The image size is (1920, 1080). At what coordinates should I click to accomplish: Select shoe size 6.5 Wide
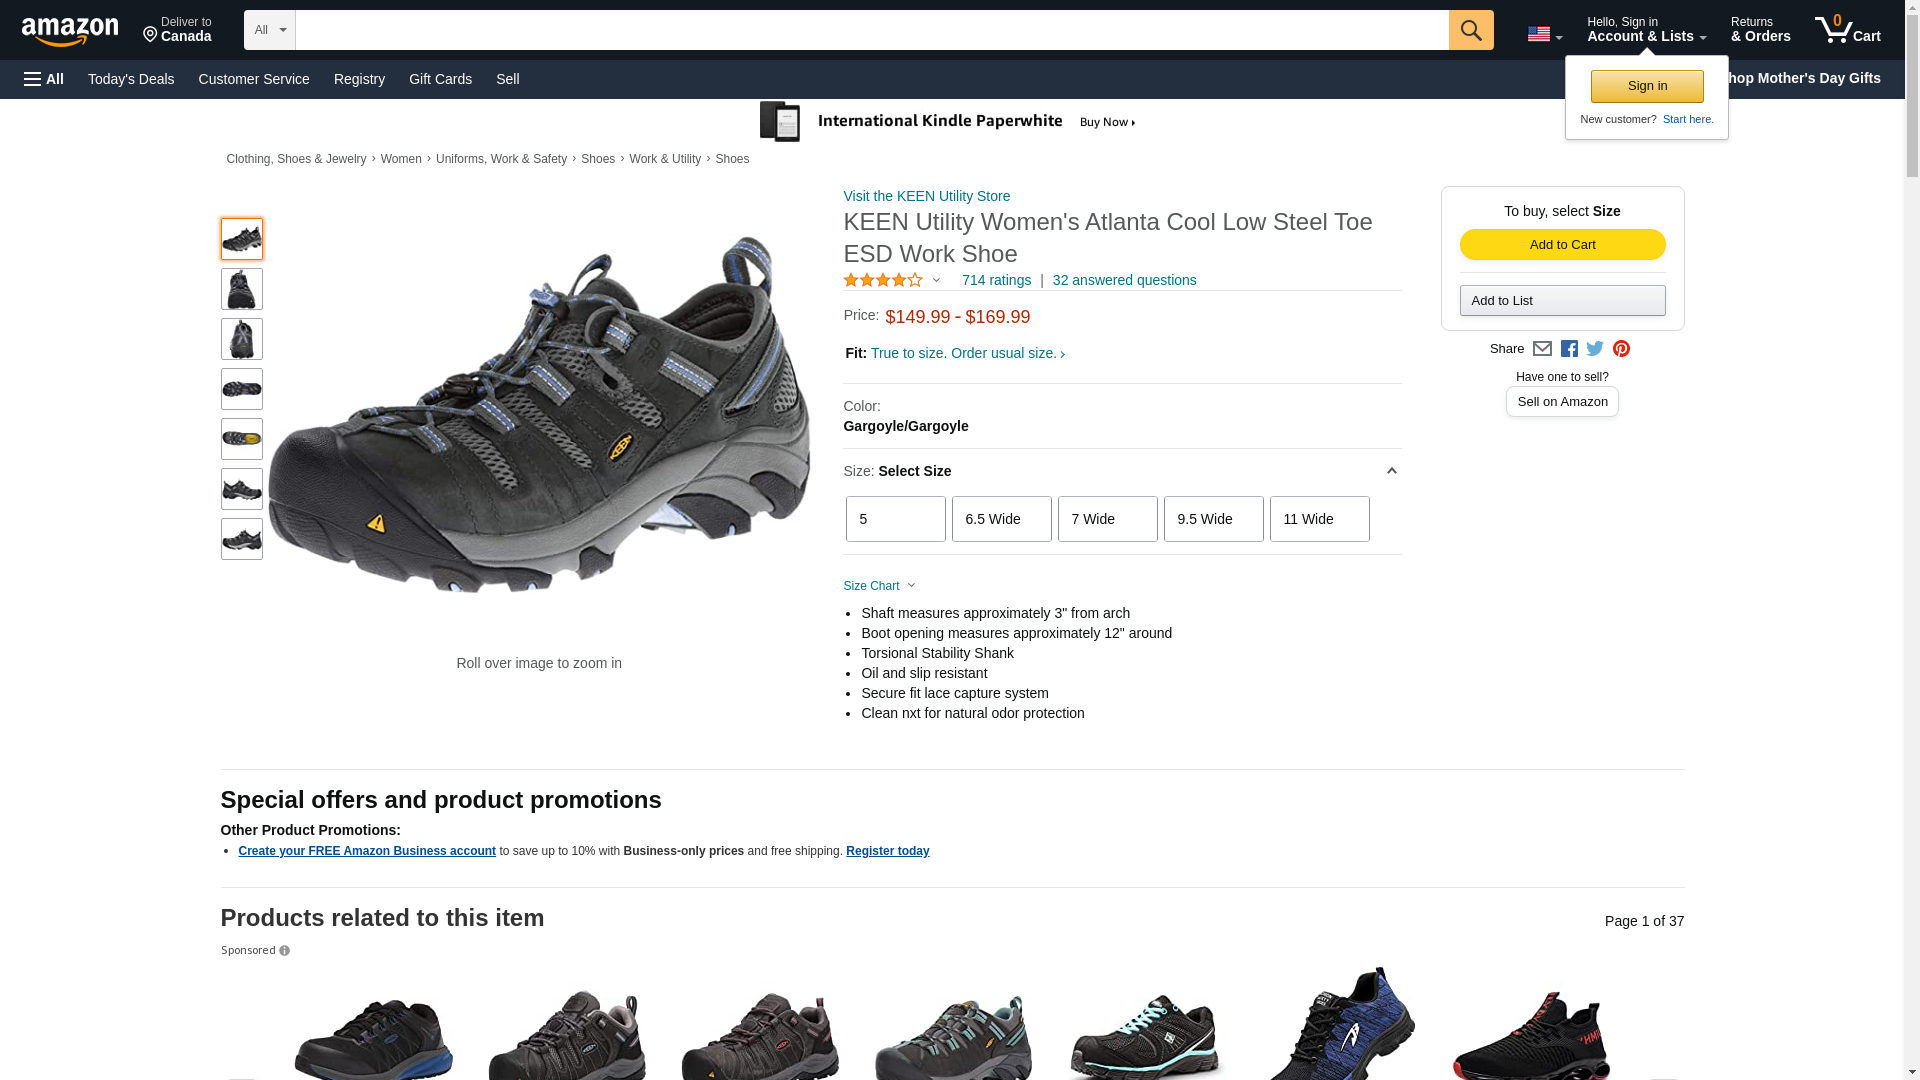(1001, 519)
